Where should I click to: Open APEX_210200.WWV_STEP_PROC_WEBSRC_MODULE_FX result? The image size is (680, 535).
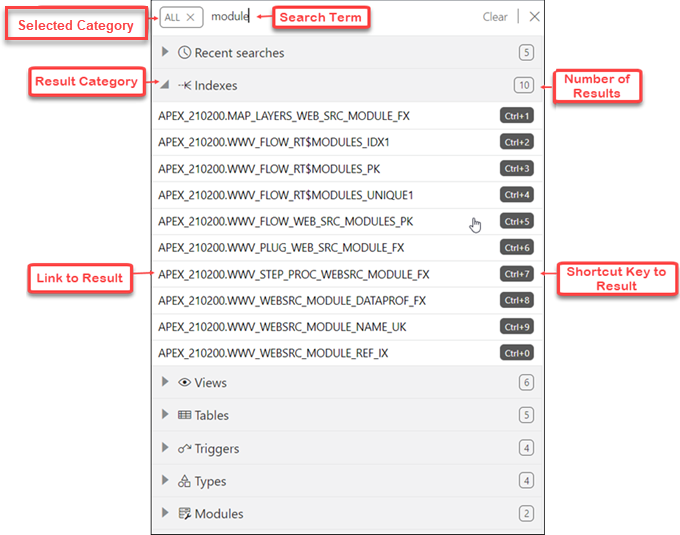tap(294, 274)
